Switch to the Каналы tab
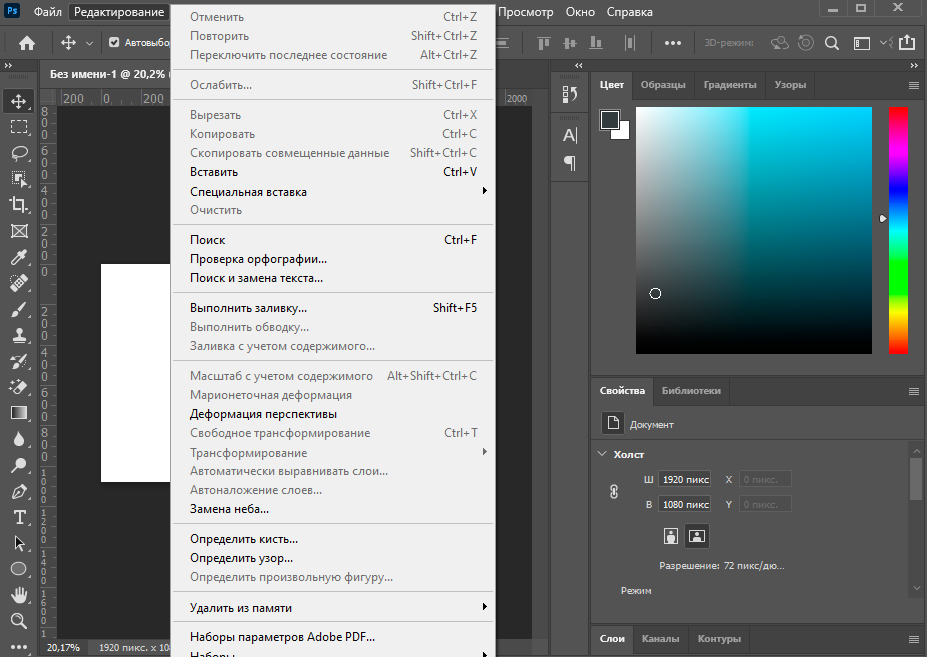This screenshot has height=657, width=927. (x=660, y=638)
